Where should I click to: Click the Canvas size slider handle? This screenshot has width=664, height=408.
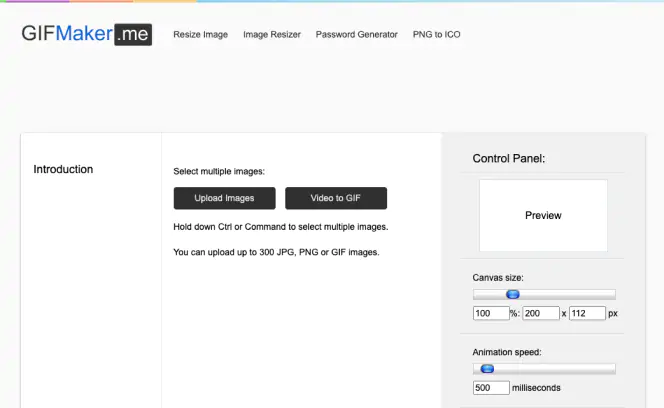513,294
